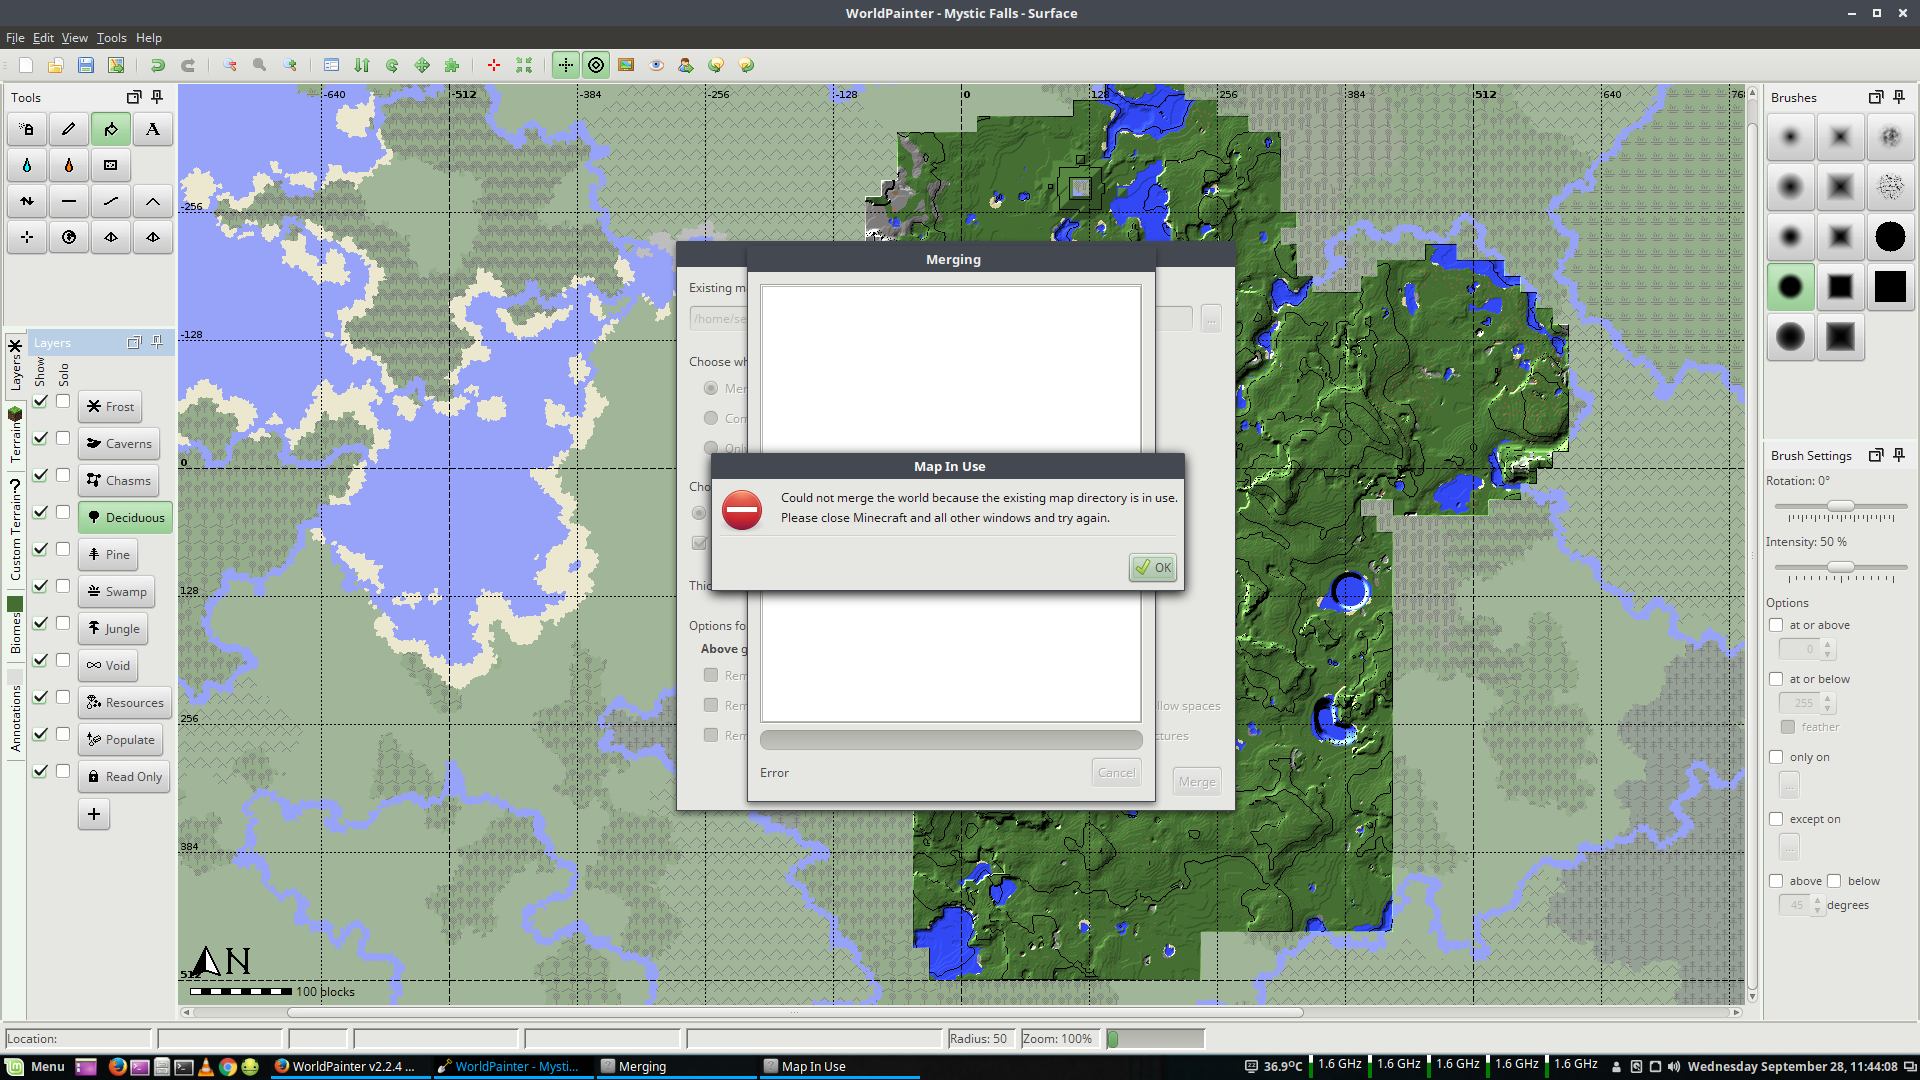Dismiss the Map In Use error with OK
The width and height of the screenshot is (1920, 1080).
[1152, 567]
